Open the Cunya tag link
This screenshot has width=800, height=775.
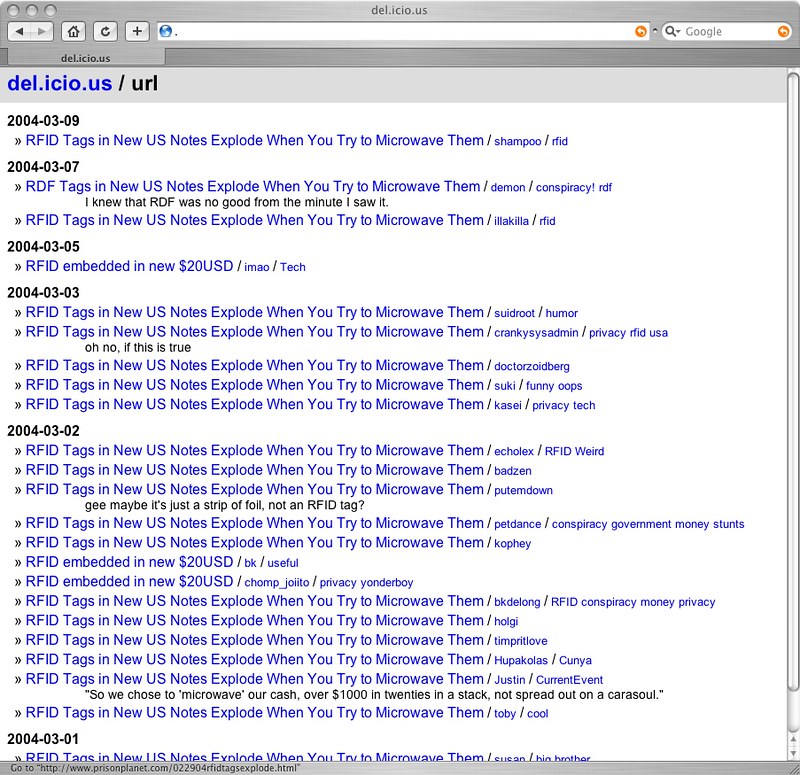pos(575,660)
